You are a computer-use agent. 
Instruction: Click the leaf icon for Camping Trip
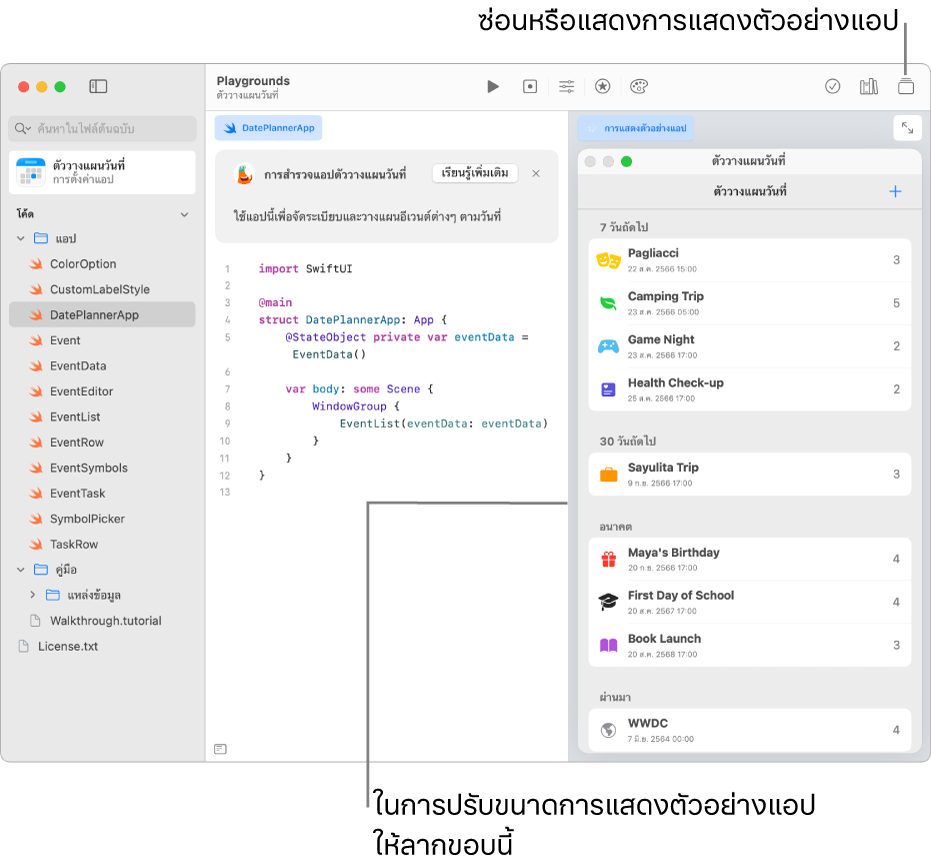click(x=609, y=303)
